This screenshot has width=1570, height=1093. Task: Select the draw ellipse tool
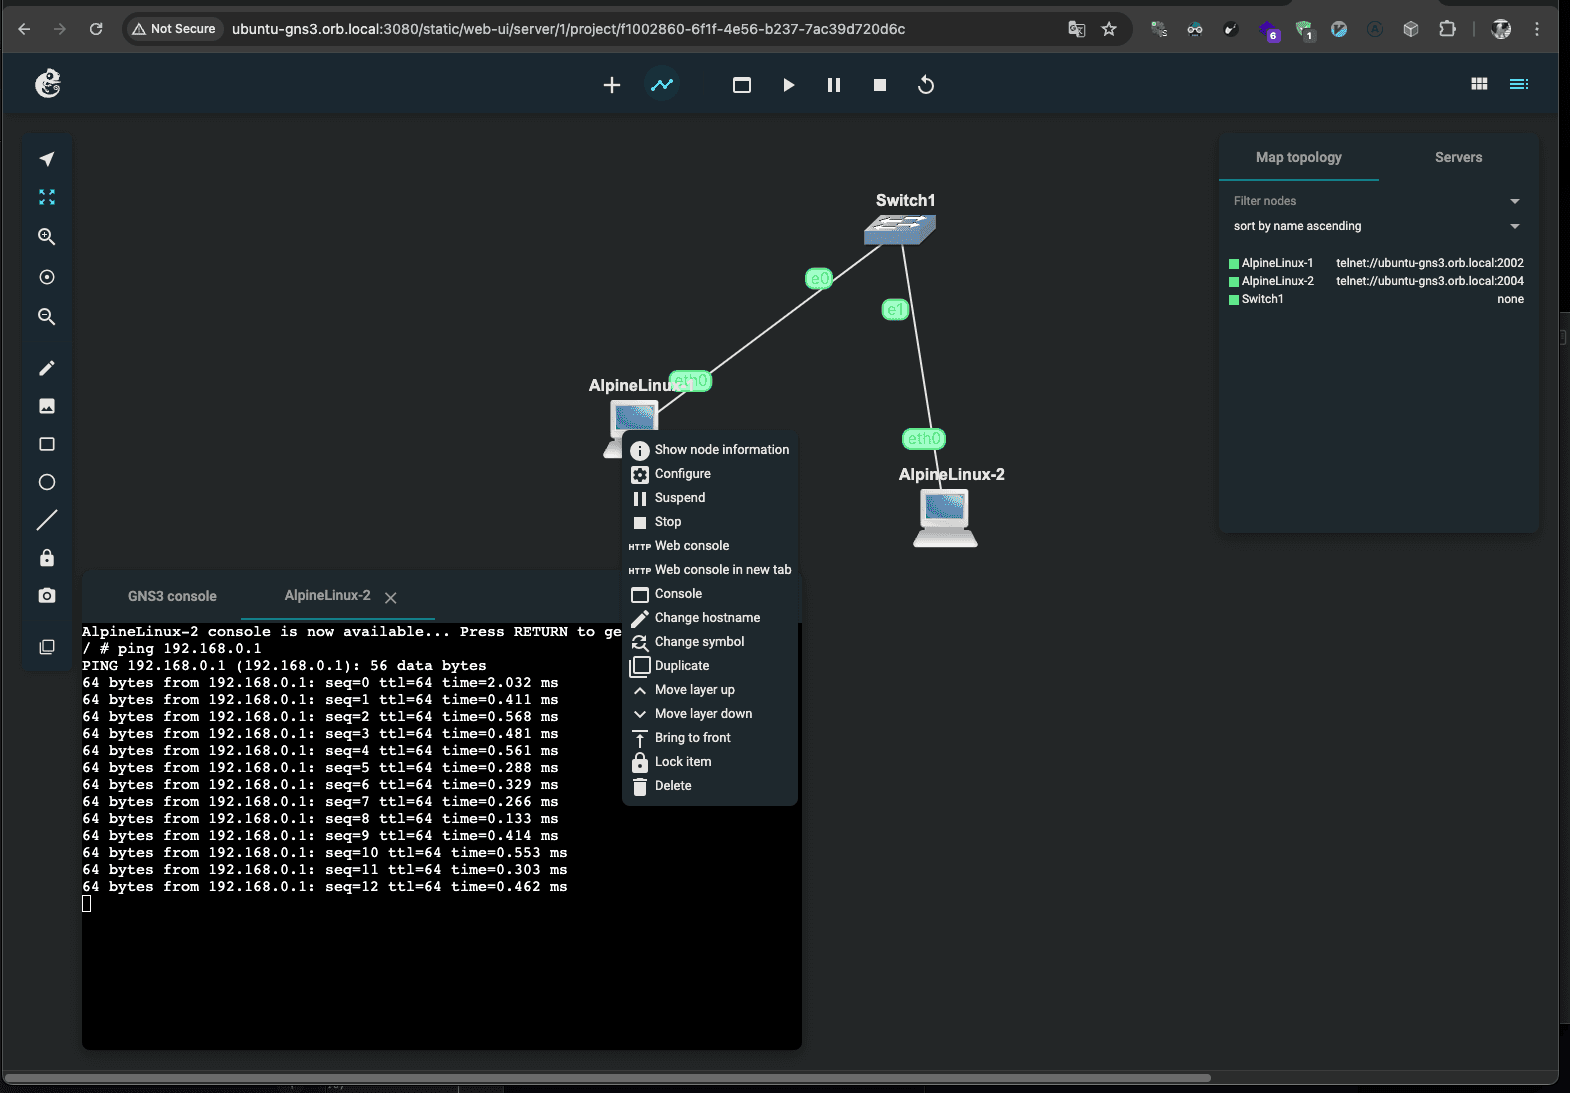(x=47, y=482)
